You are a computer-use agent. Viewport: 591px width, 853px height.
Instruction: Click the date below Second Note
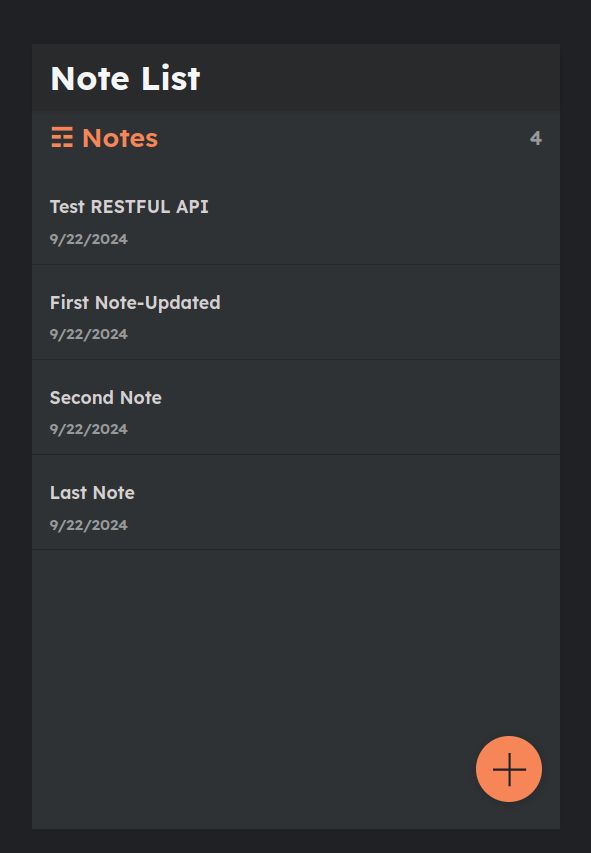point(89,429)
